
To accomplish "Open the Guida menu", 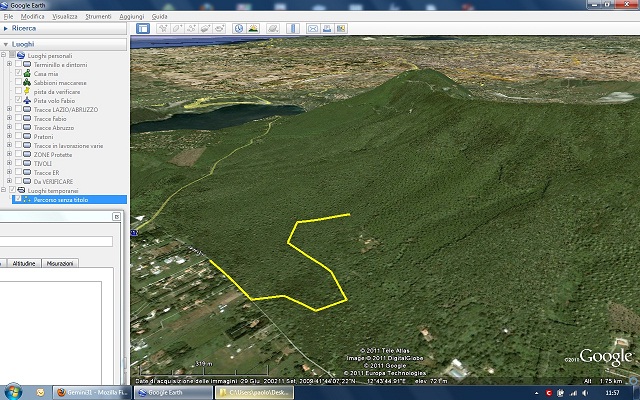I will (159, 16).
